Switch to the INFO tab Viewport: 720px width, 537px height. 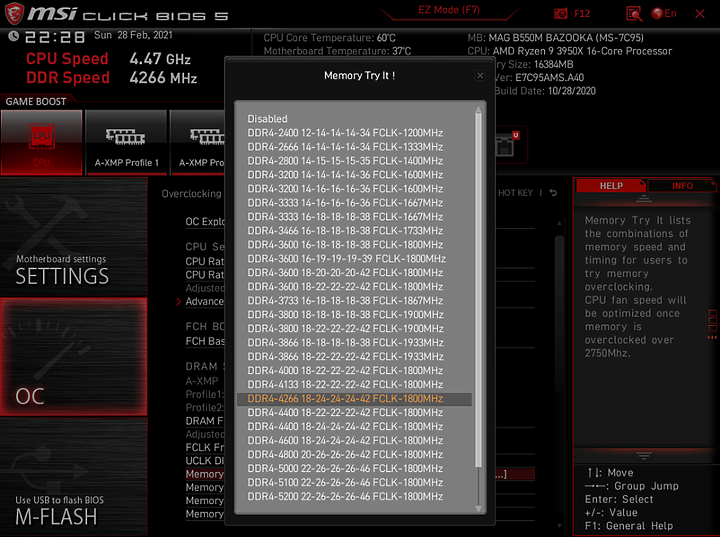coord(682,186)
